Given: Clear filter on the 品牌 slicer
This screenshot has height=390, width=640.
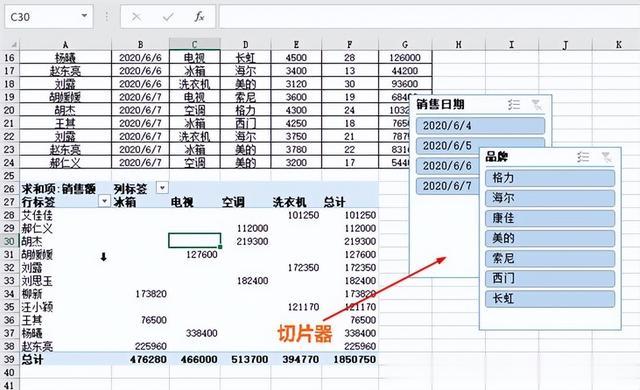Looking at the screenshot, I should [x=606, y=157].
